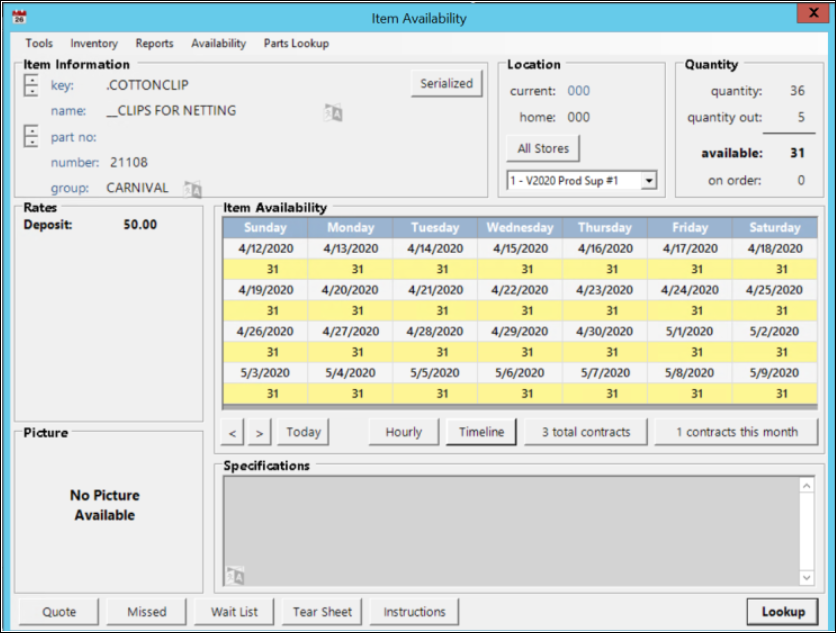836x633 pixels.
Task: Click the Tear Sheet button
Action: coord(323,612)
